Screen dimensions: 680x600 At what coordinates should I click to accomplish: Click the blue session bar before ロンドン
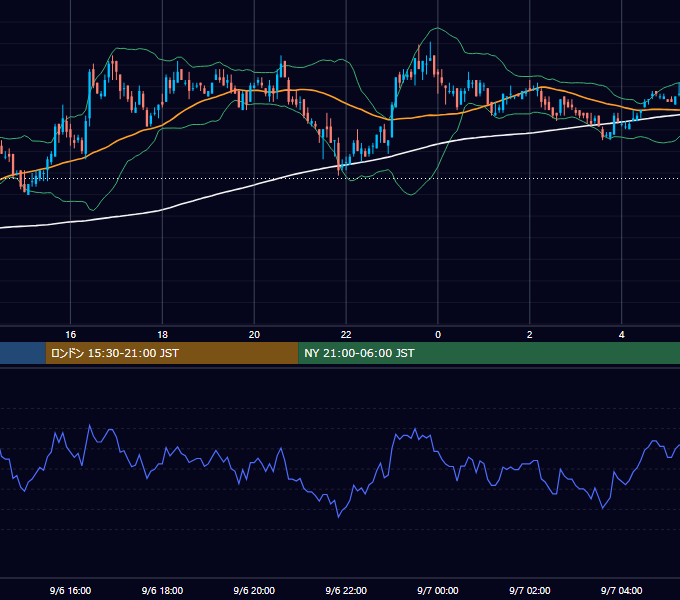tap(23, 353)
